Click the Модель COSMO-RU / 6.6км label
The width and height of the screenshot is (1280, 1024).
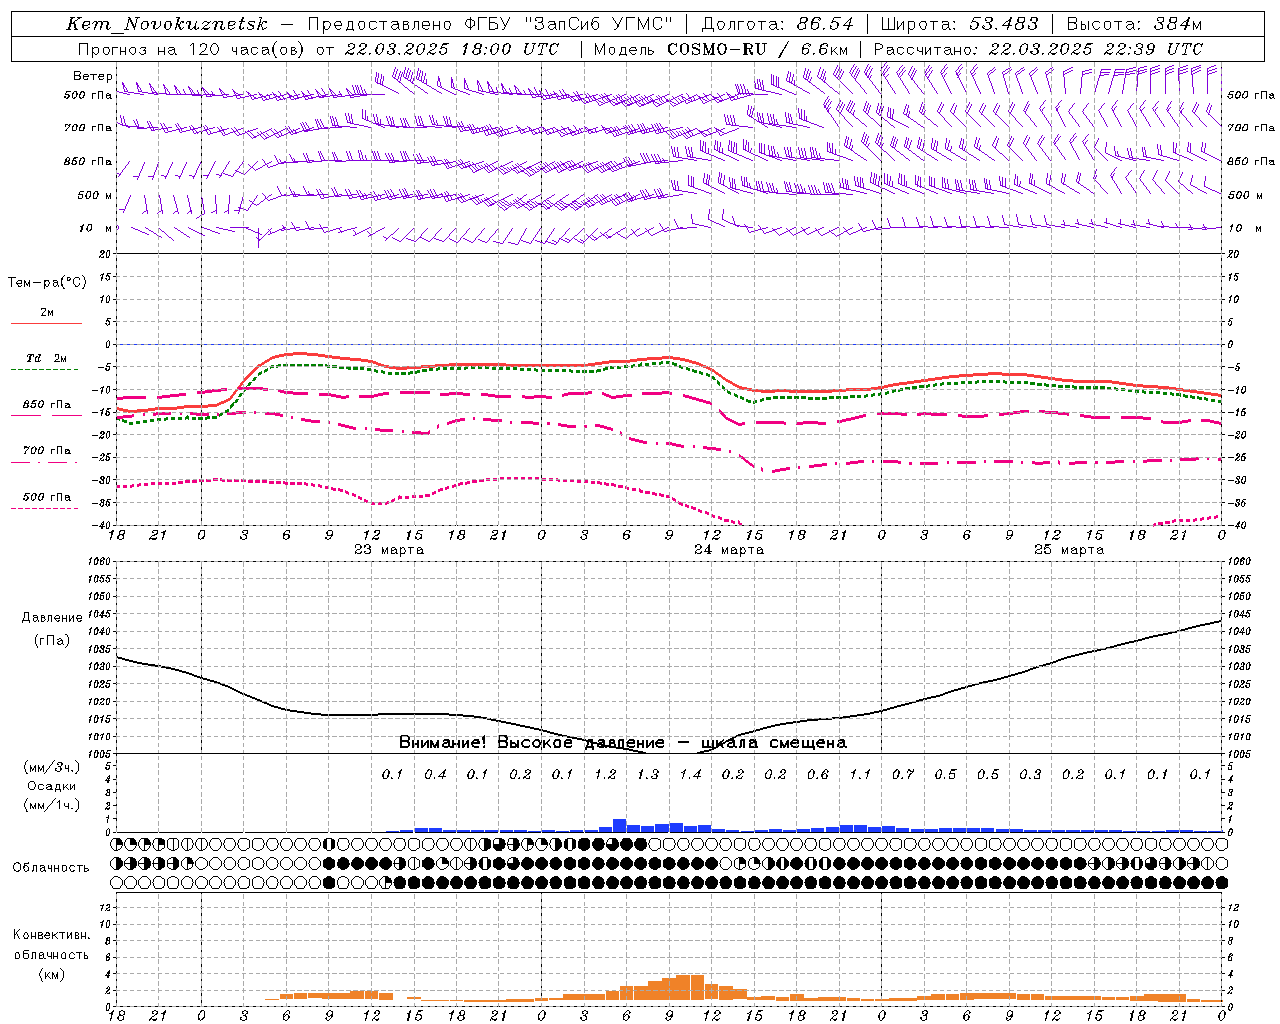[721, 49]
